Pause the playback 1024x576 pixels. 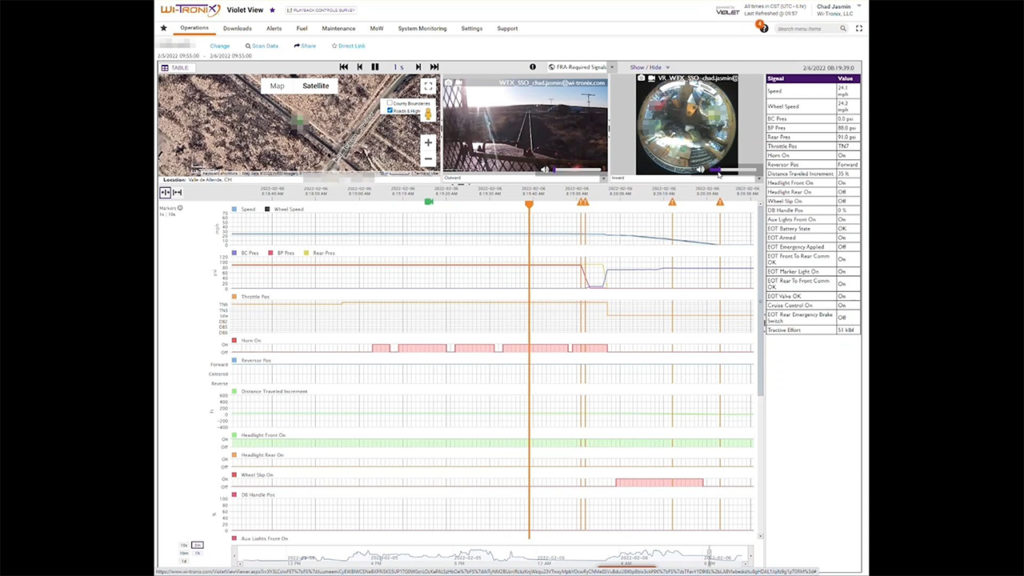375,67
